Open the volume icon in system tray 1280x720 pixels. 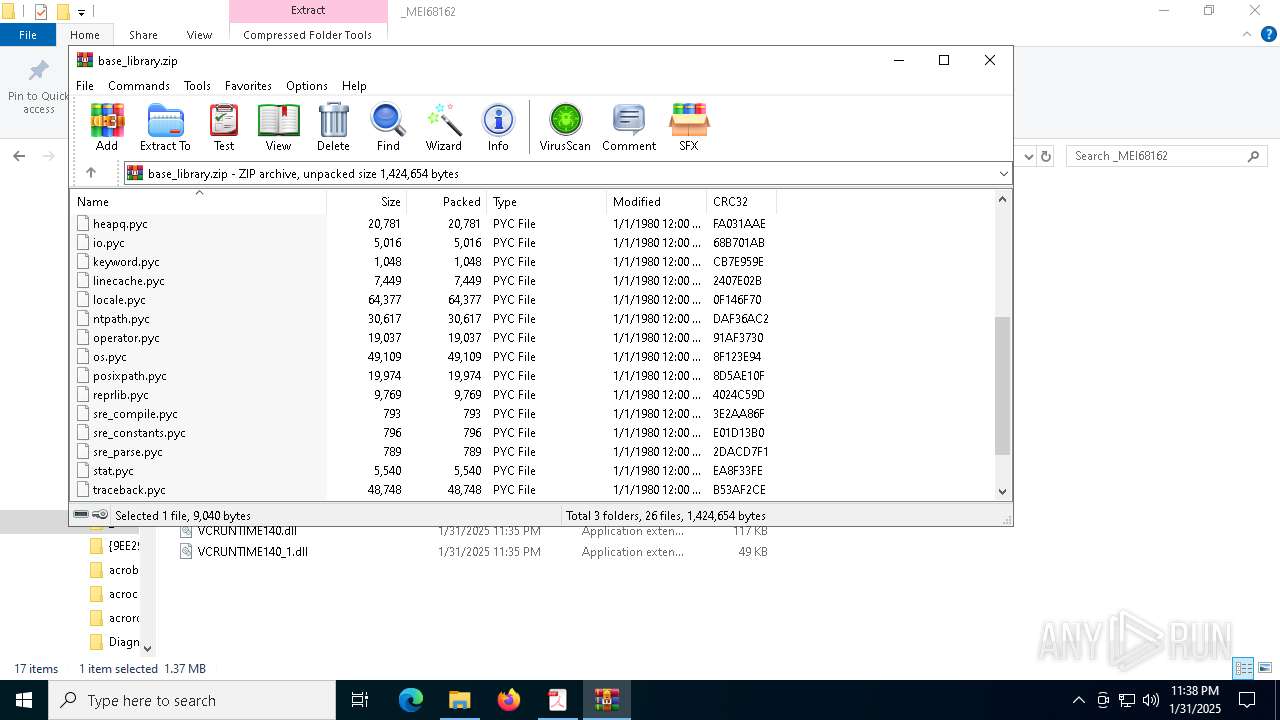pos(1151,700)
